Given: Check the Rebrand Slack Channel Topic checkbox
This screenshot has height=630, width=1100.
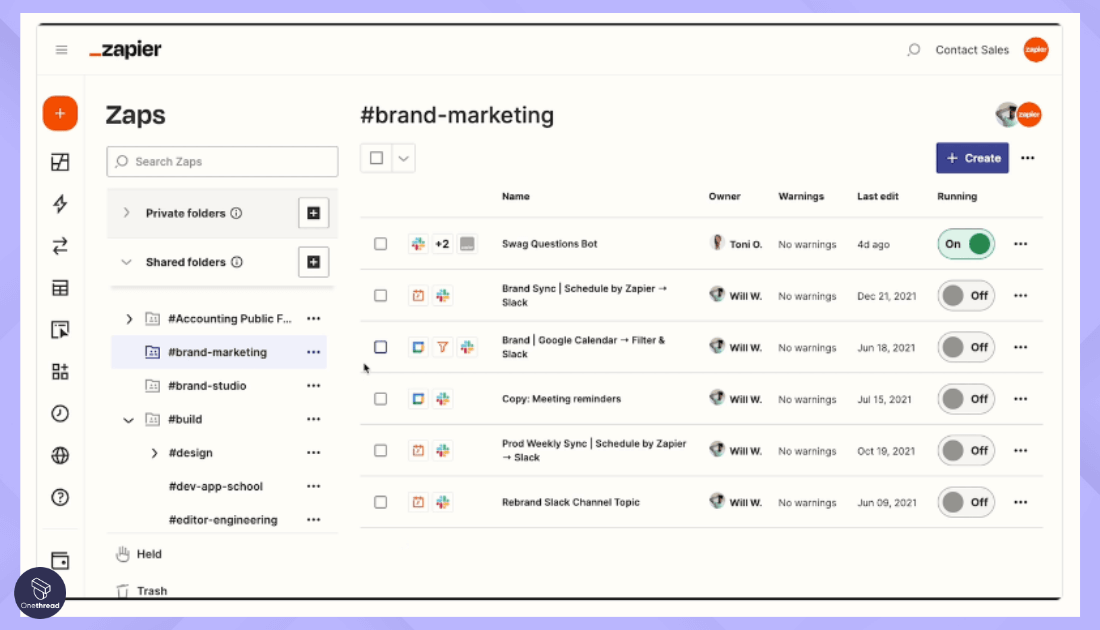Looking at the screenshot, I should (381, 502).
